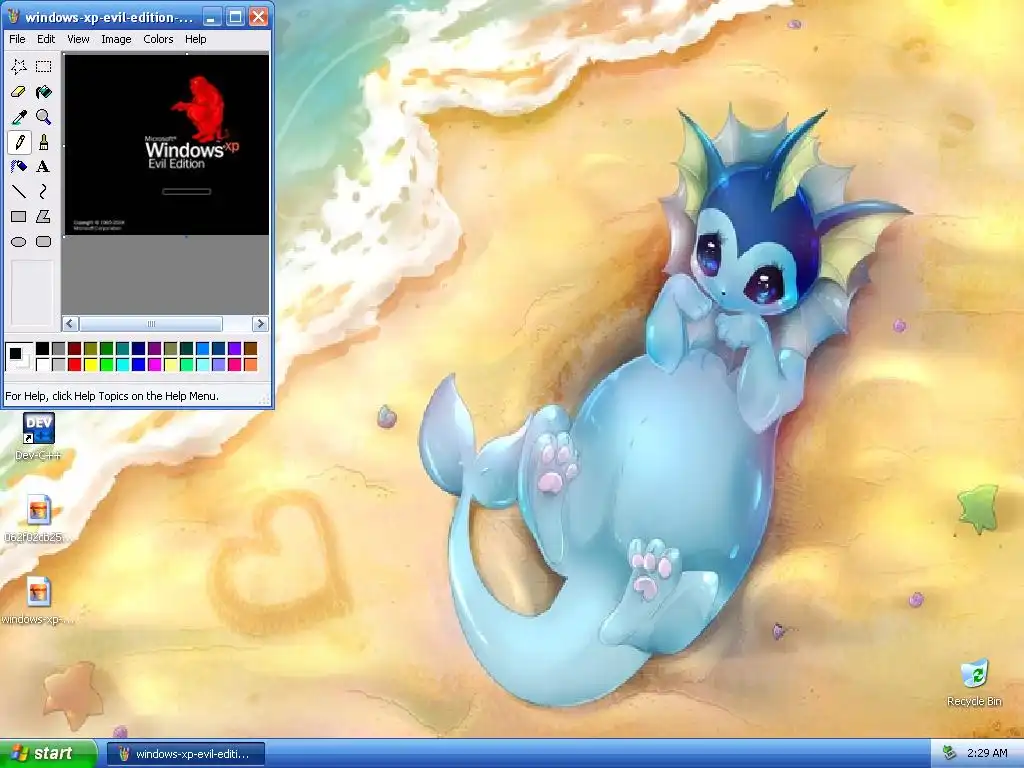This screenshot has width=1024, height=768.
Task: Open the Image menu
Action: pyautogui.click(x=116, y=39)
